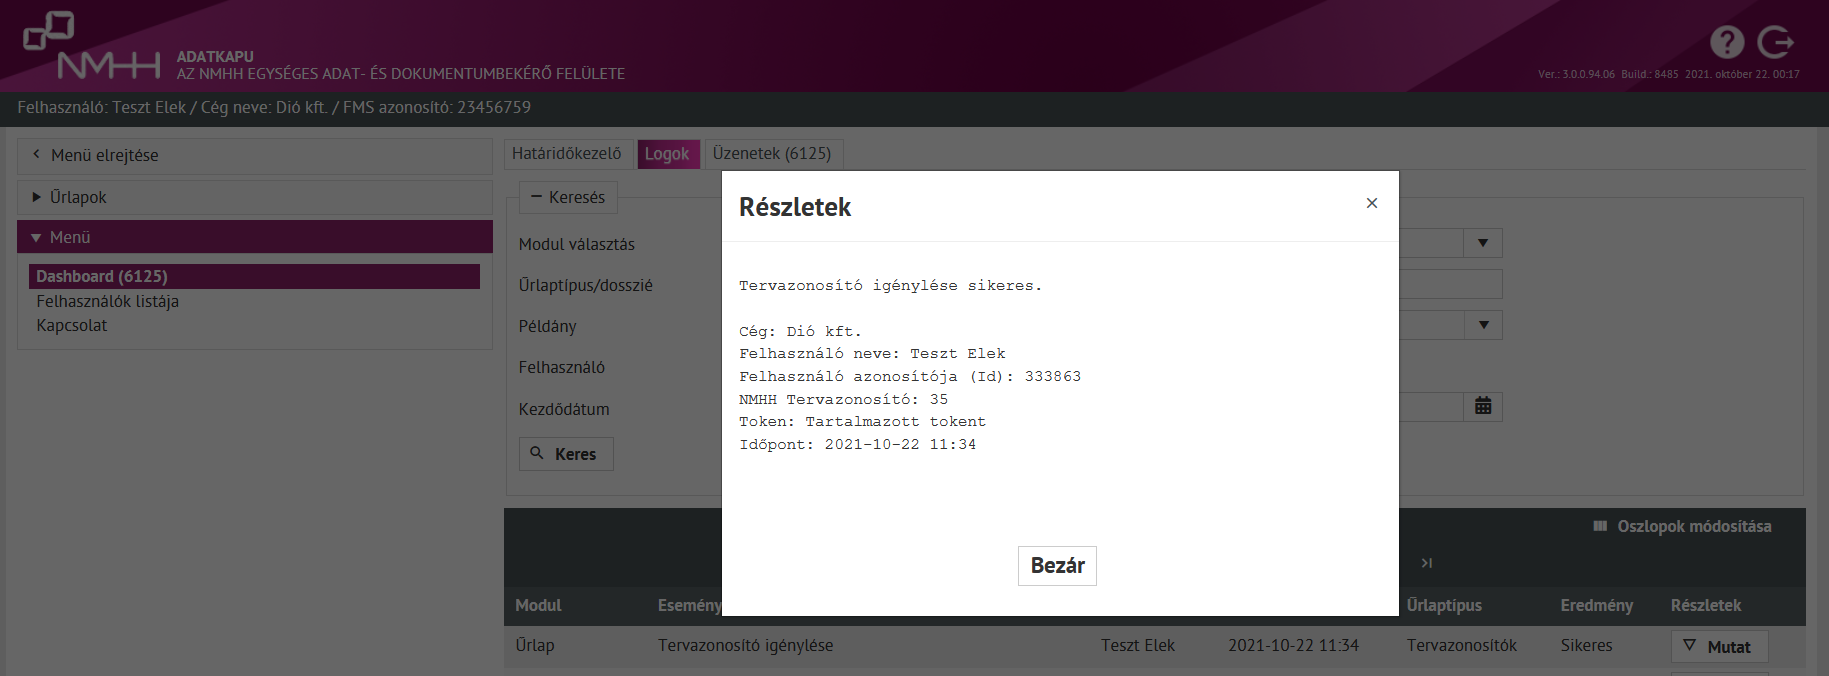Click the Űrlaptípus/dosszié input field
Viewport: 1829px width, 676px height.
click(x=1450, y=284)
